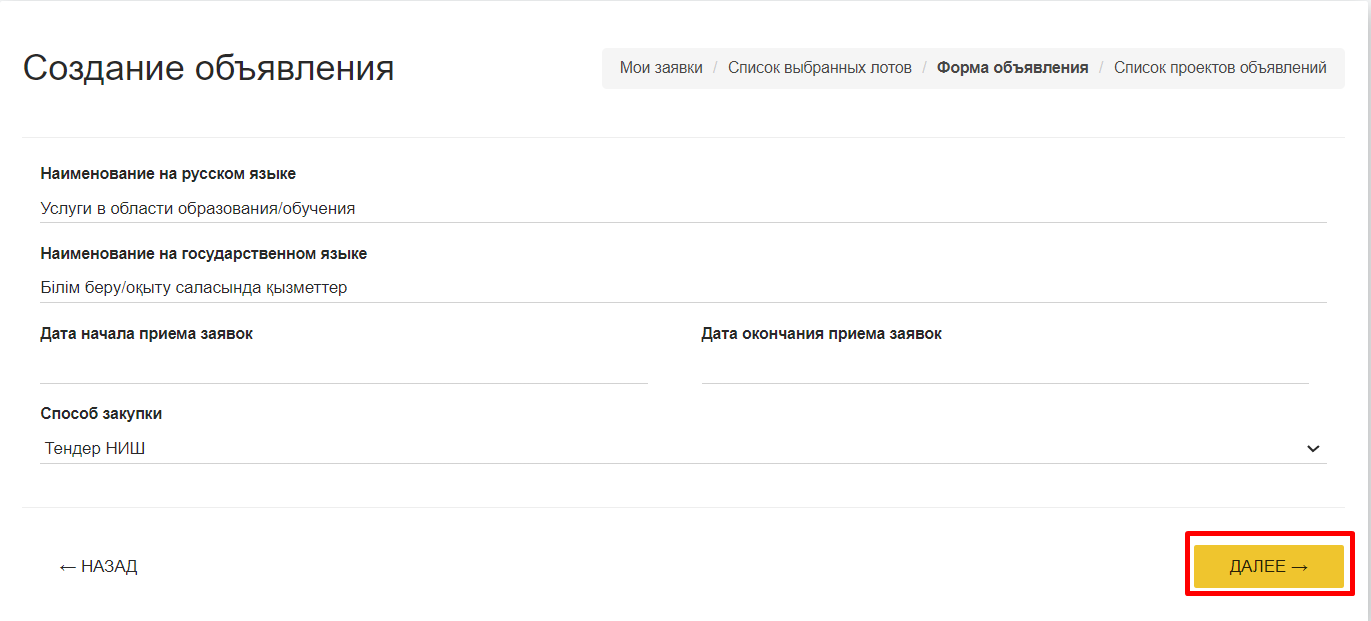Click the Наименование на русском языке label
The image size is (1371, 621).
pyautogui.click(x=168, y=174)
